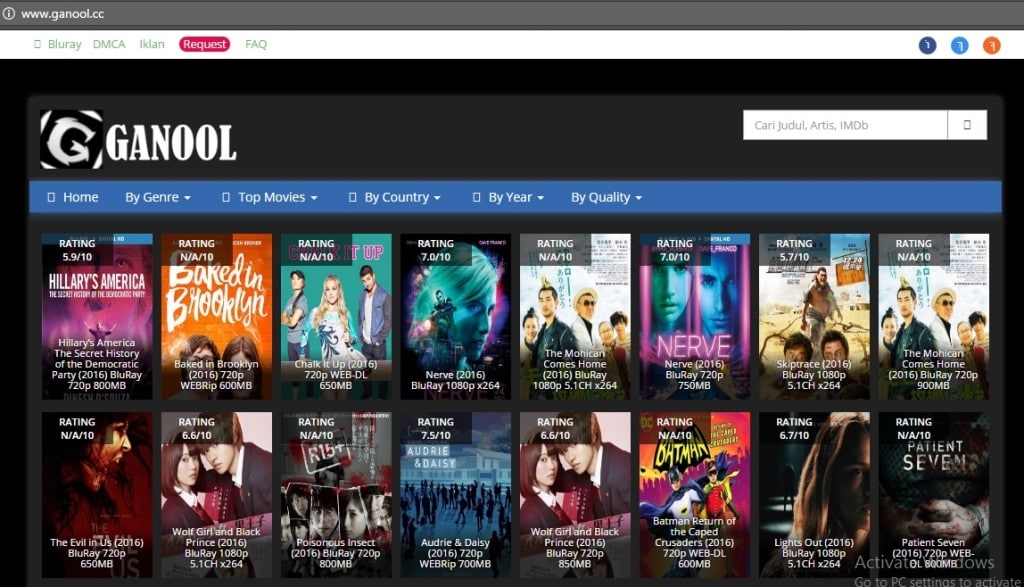
Task: Click the Ganool logo
Action: click(135, 138)
